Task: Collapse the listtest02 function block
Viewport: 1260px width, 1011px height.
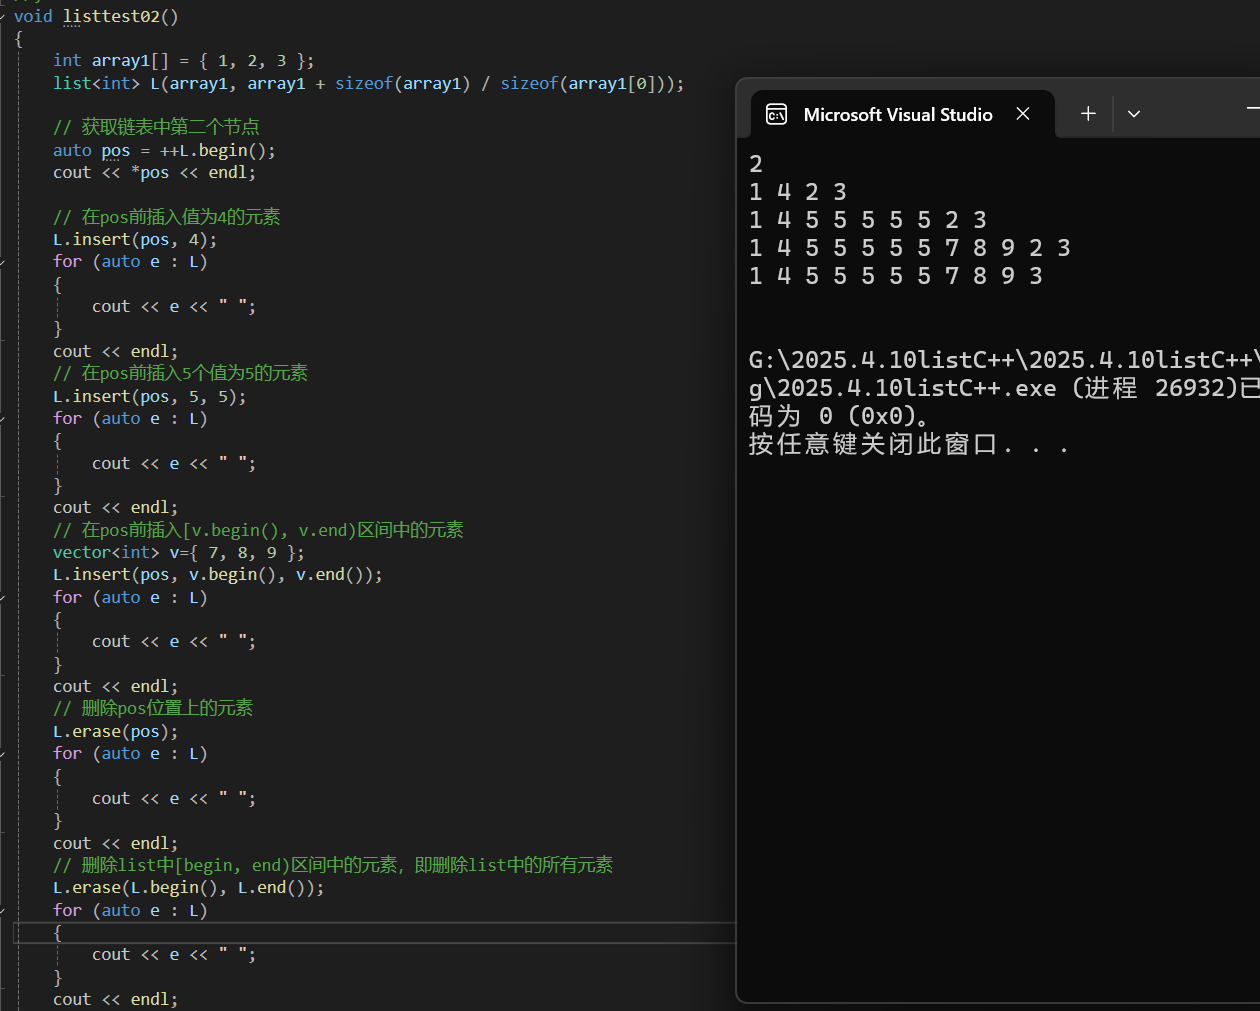Action: [3, 17]
